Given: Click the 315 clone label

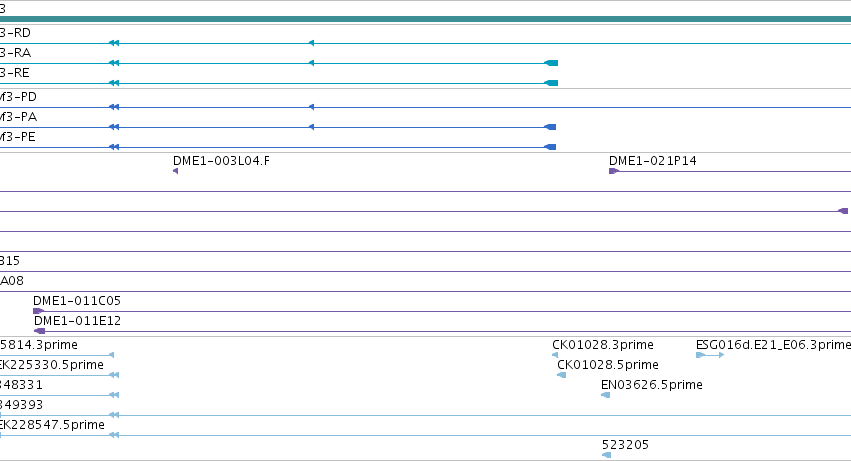Looking at the screenshot, I should pyautogui.click(x=10, y=261).
